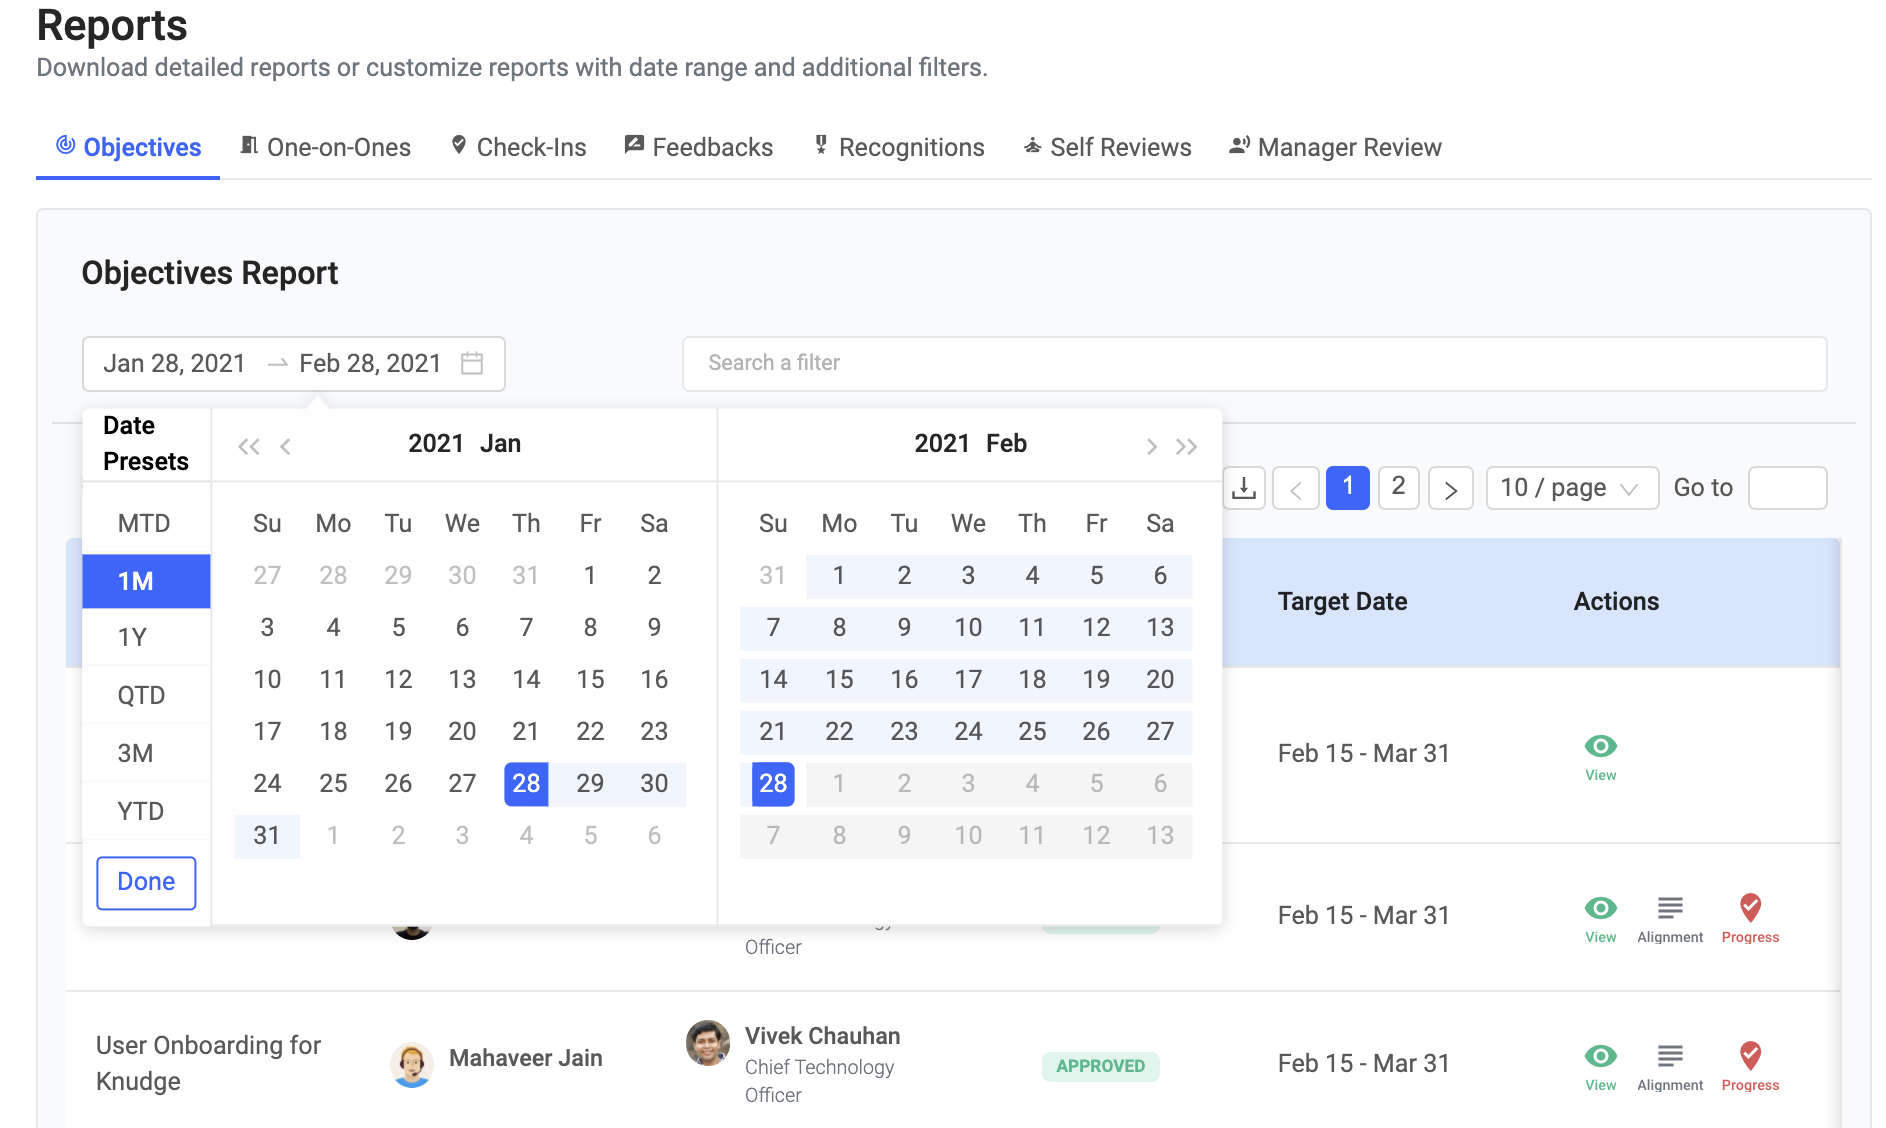Click the download report icon
This screenshot has height=1128, width=1886.
point(1244,488)
